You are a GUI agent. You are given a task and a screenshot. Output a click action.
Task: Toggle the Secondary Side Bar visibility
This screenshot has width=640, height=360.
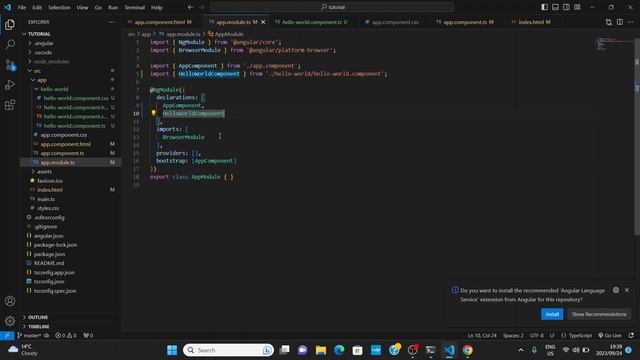pyautogui.click(x=566, y=7)
